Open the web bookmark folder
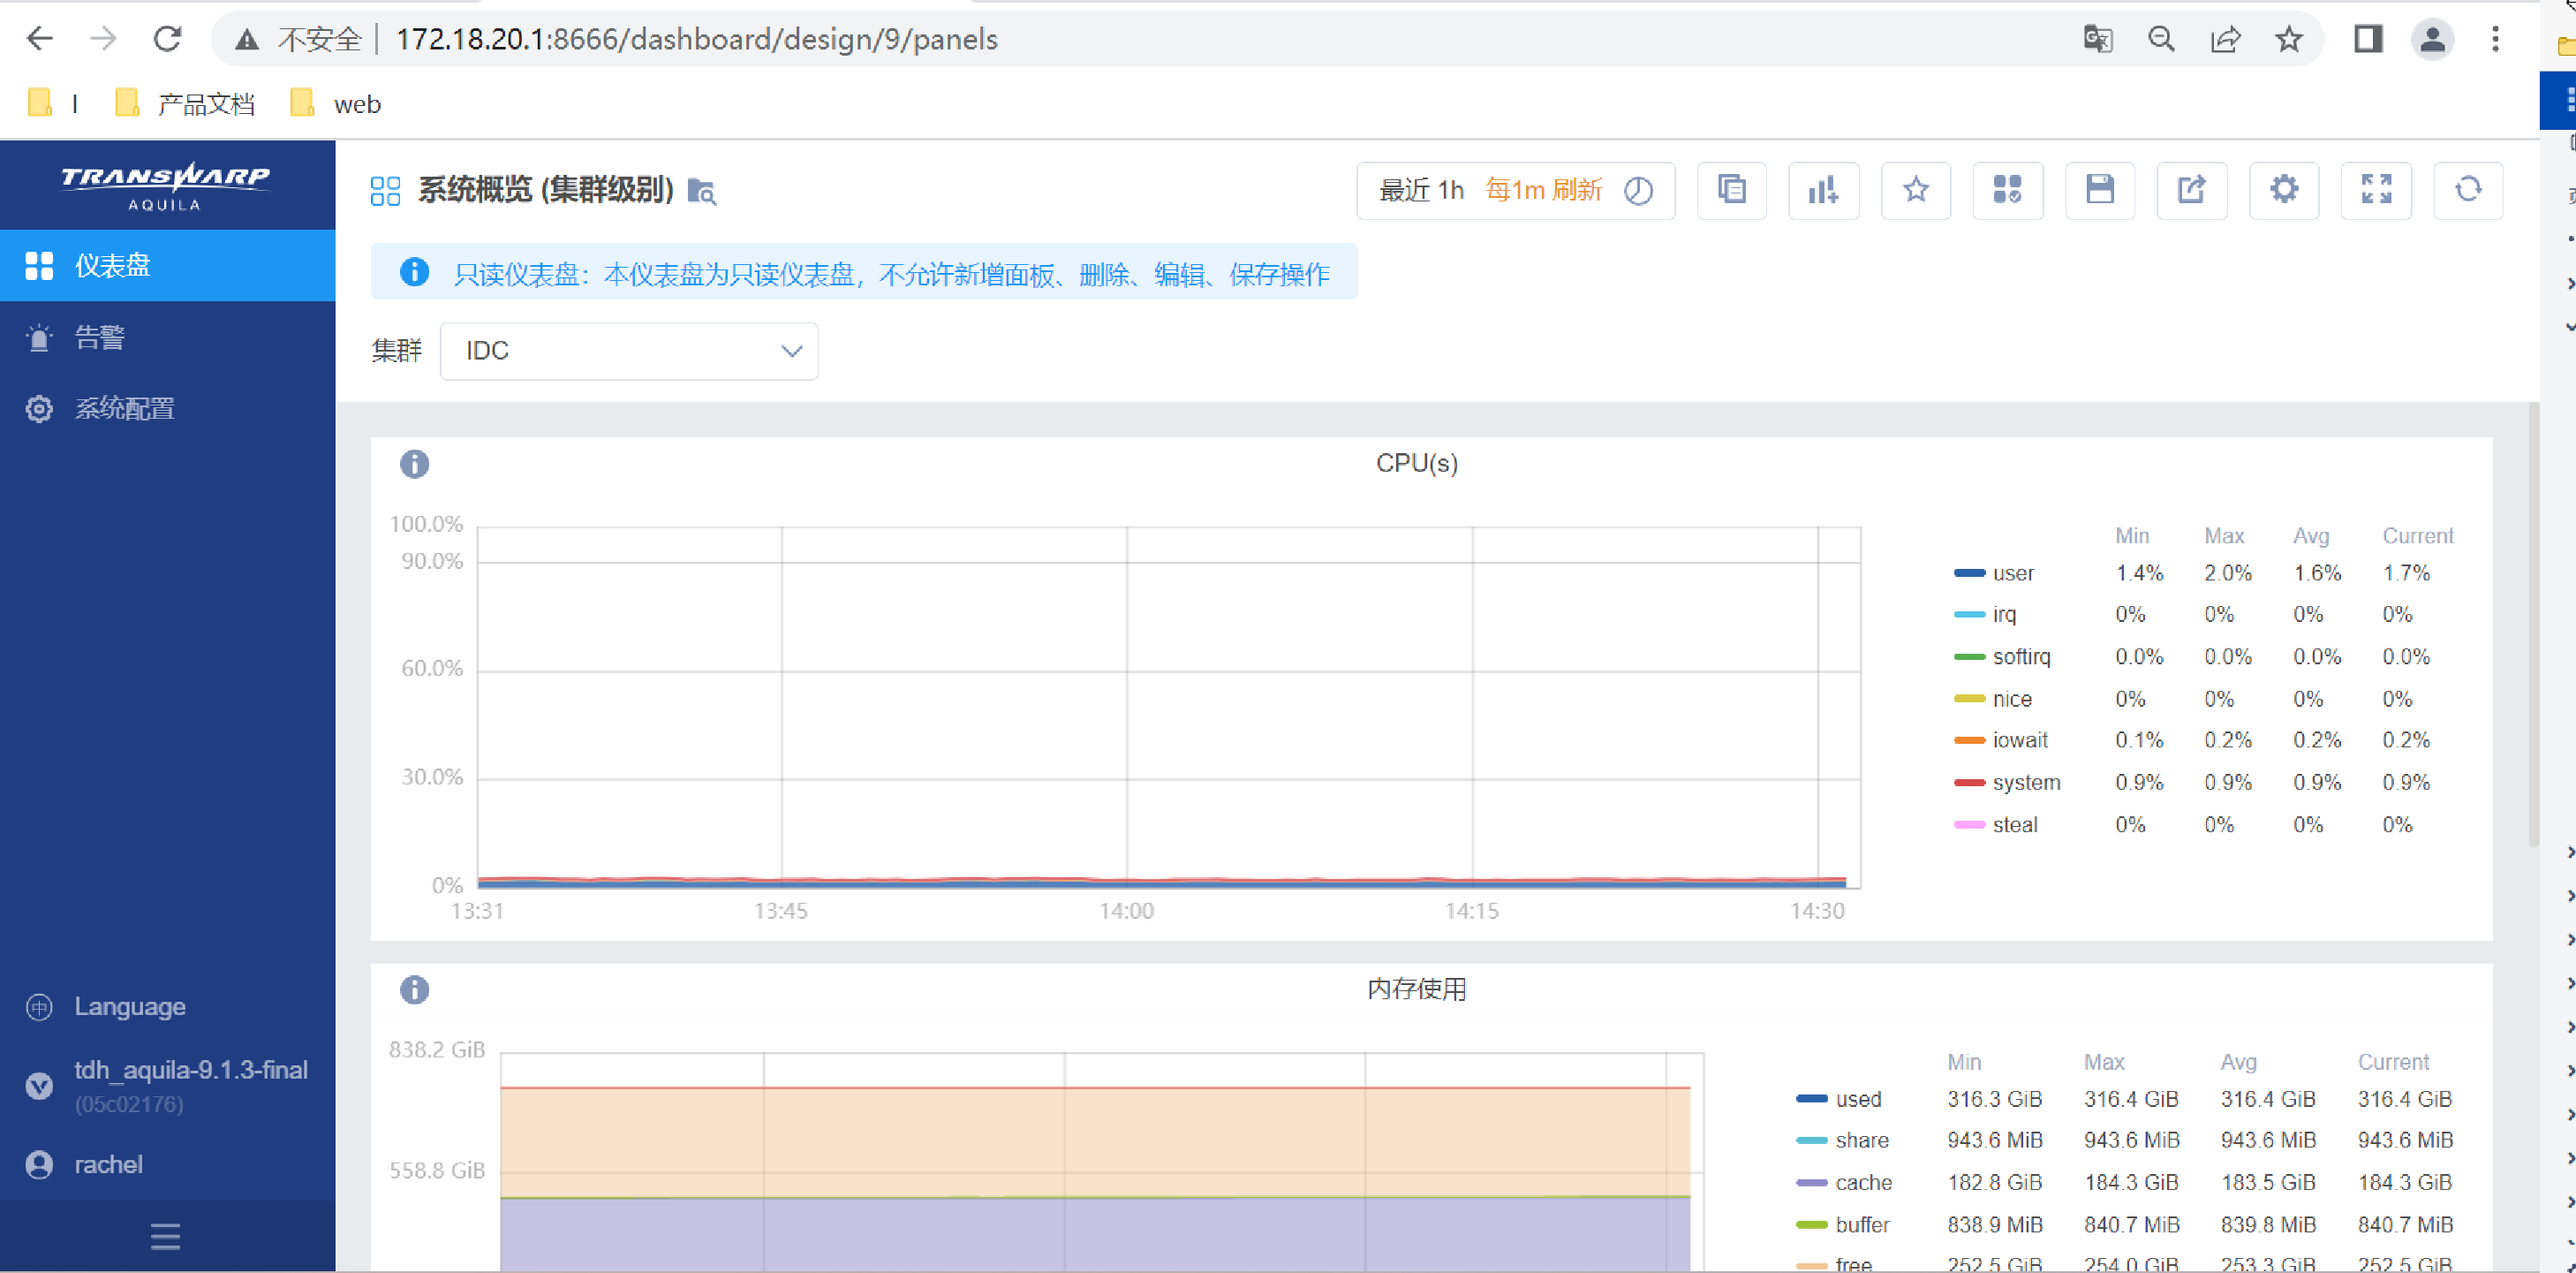 pos(336,104)
